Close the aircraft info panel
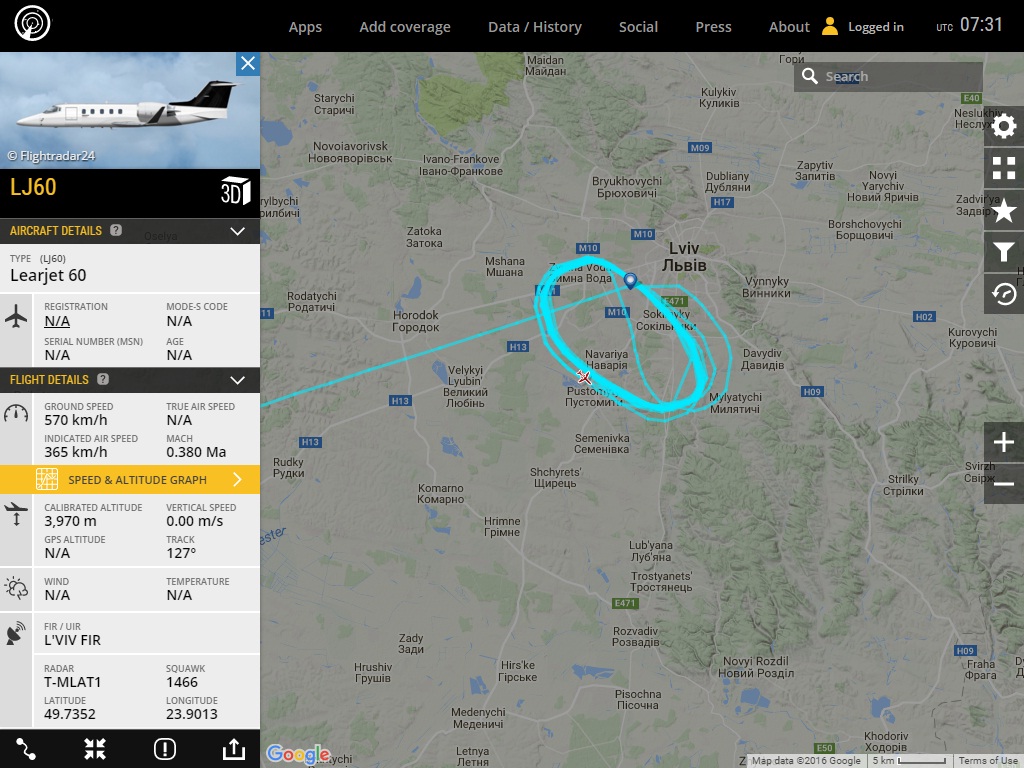 click(248, 63)
